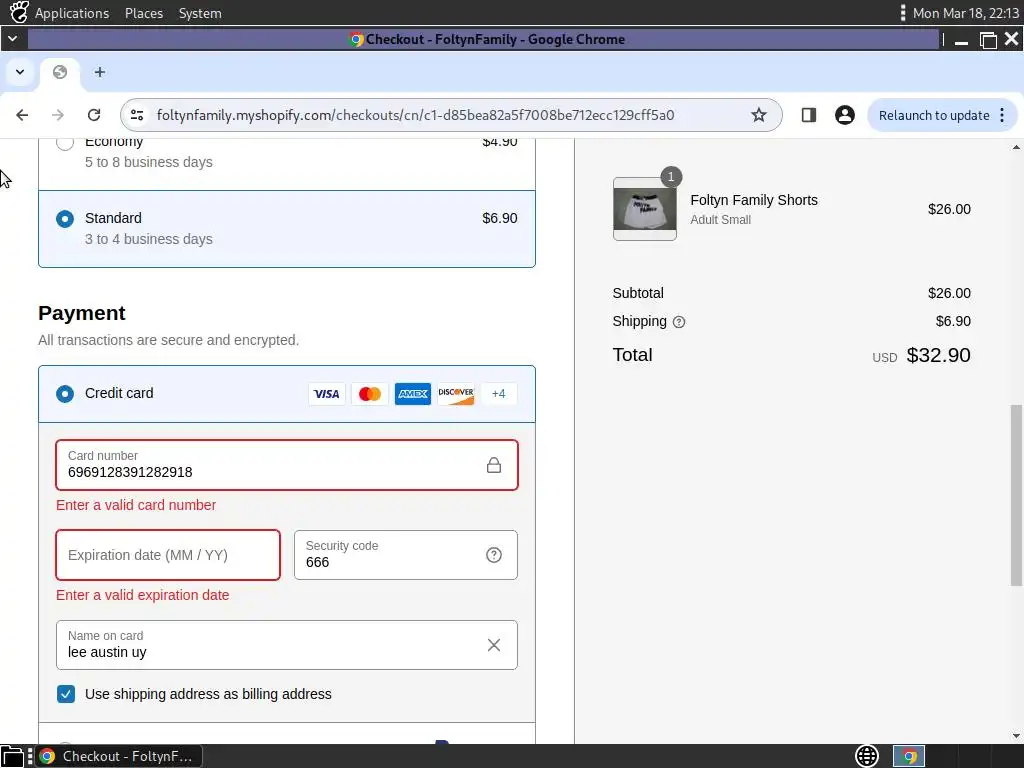Click the scrollbar up arrow
This screenshot has width=1024, height=768.
pyautogui.click(x=1016, y=148)
